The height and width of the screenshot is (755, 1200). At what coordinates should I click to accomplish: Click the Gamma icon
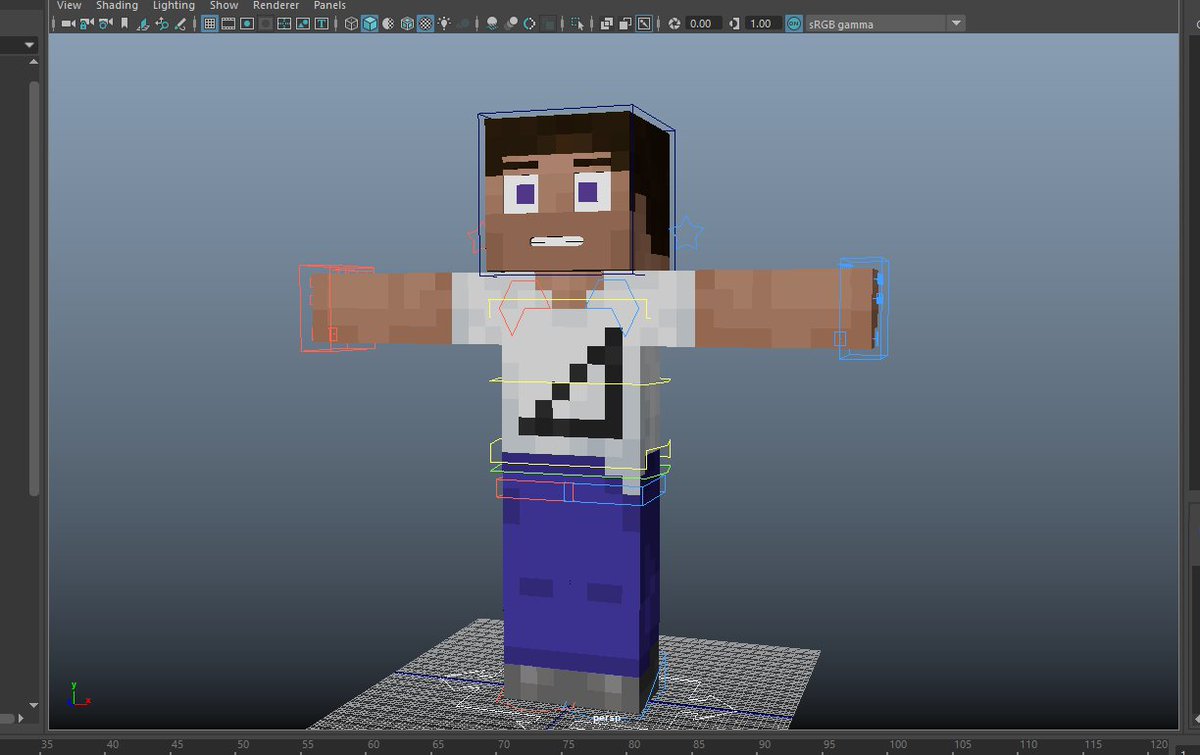(x=735, y=23)
